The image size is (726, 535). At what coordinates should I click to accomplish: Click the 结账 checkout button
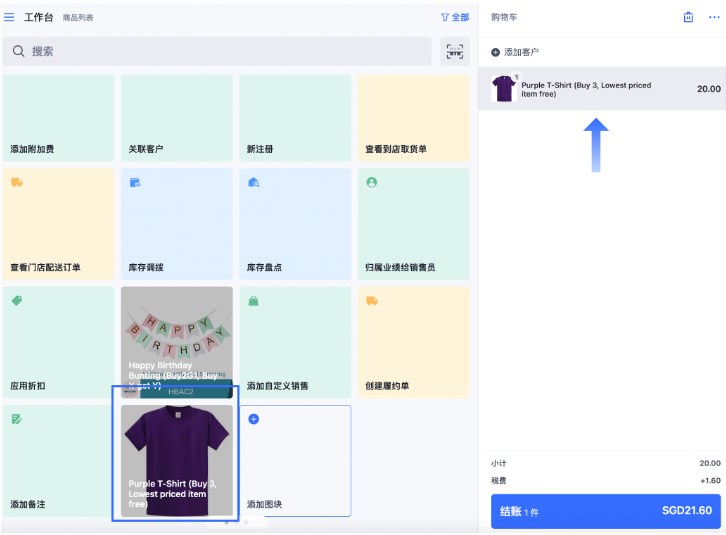[605, 510]
